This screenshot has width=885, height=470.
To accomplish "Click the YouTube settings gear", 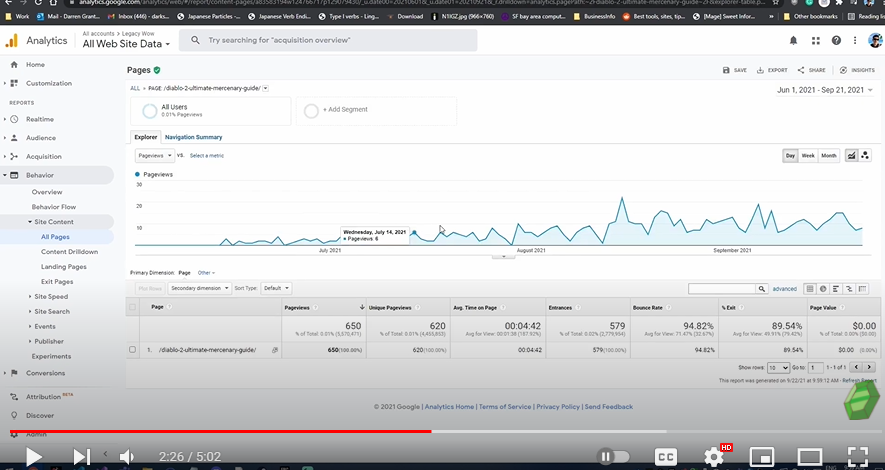I will [x=714, y=456].
